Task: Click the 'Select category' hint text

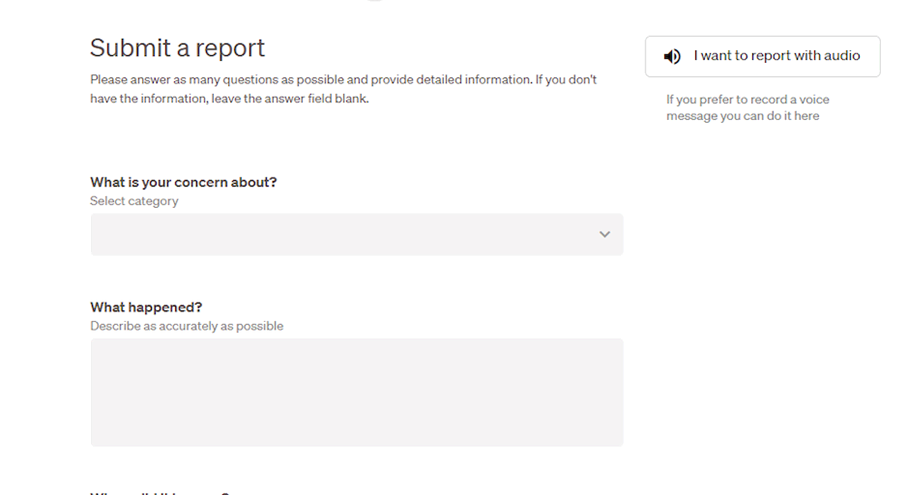Action: 134,201
